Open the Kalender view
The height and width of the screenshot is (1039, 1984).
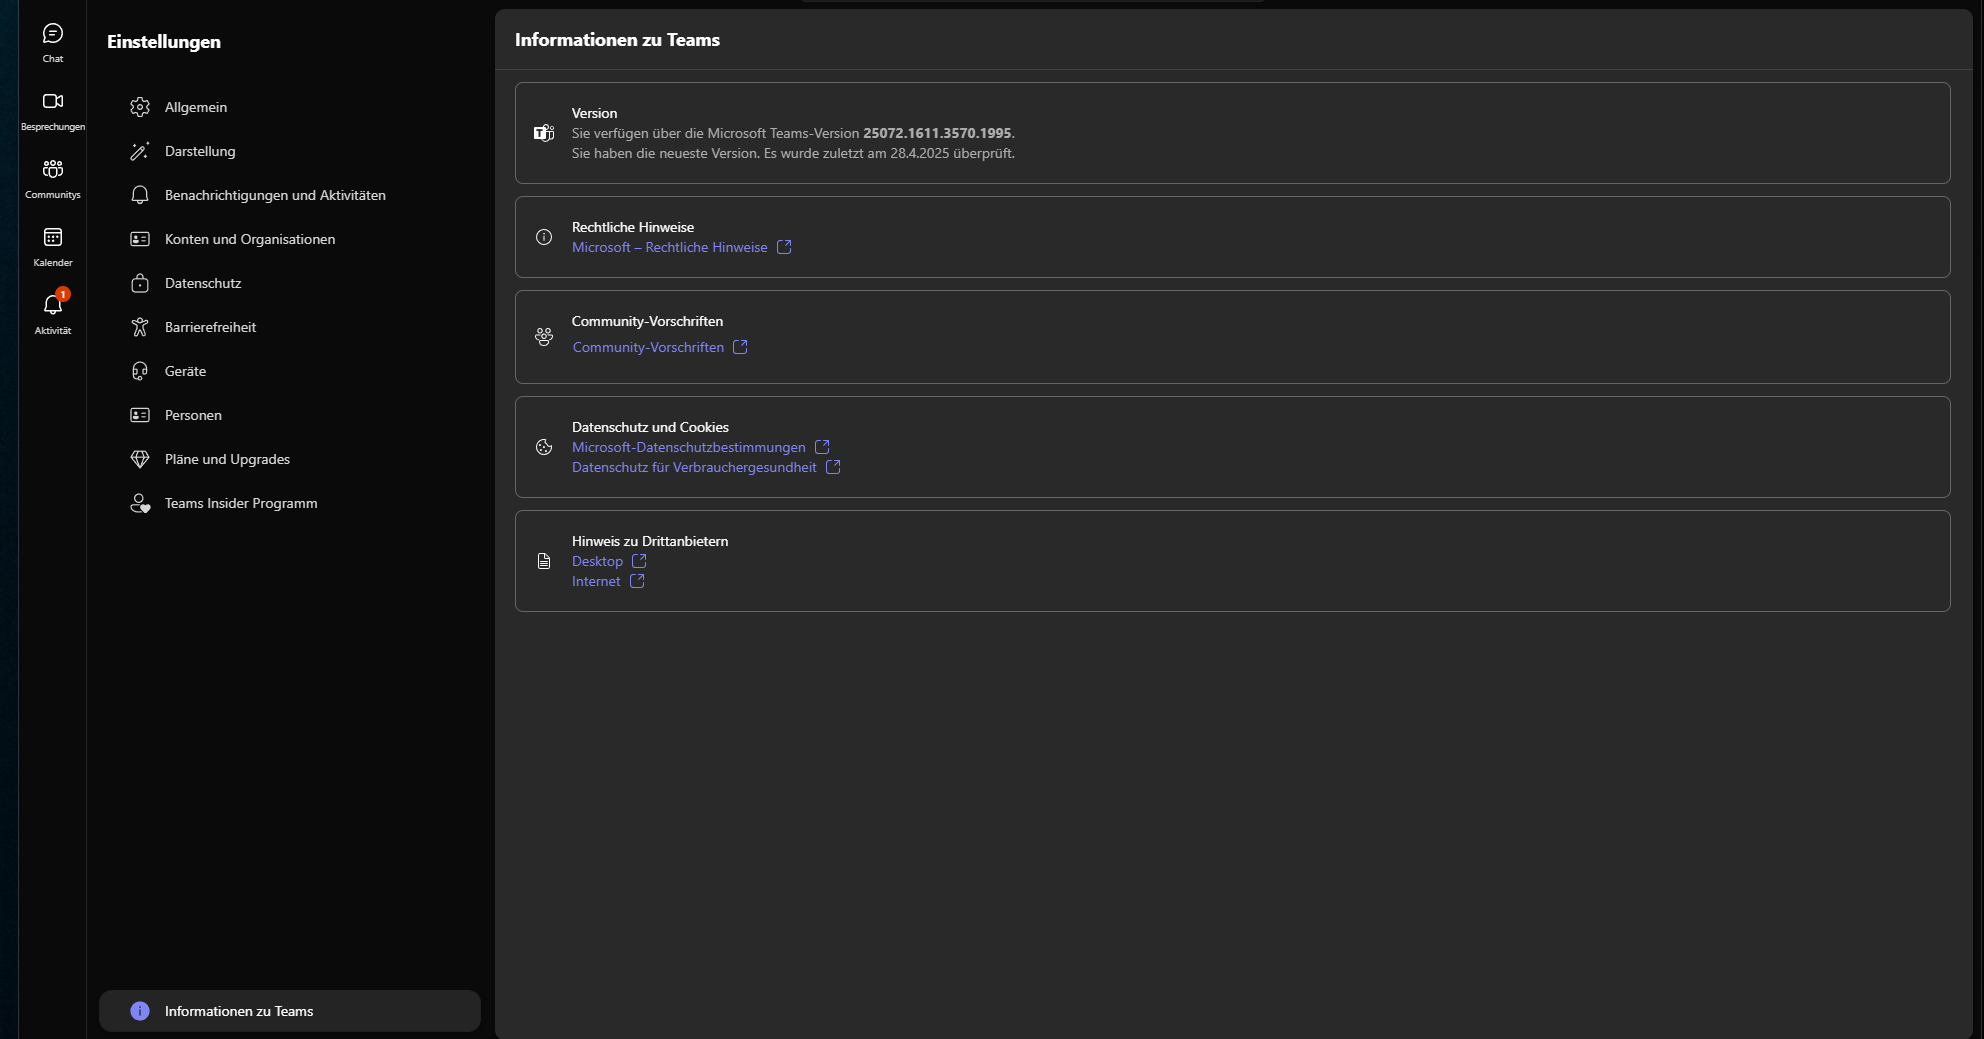[52, 243]
